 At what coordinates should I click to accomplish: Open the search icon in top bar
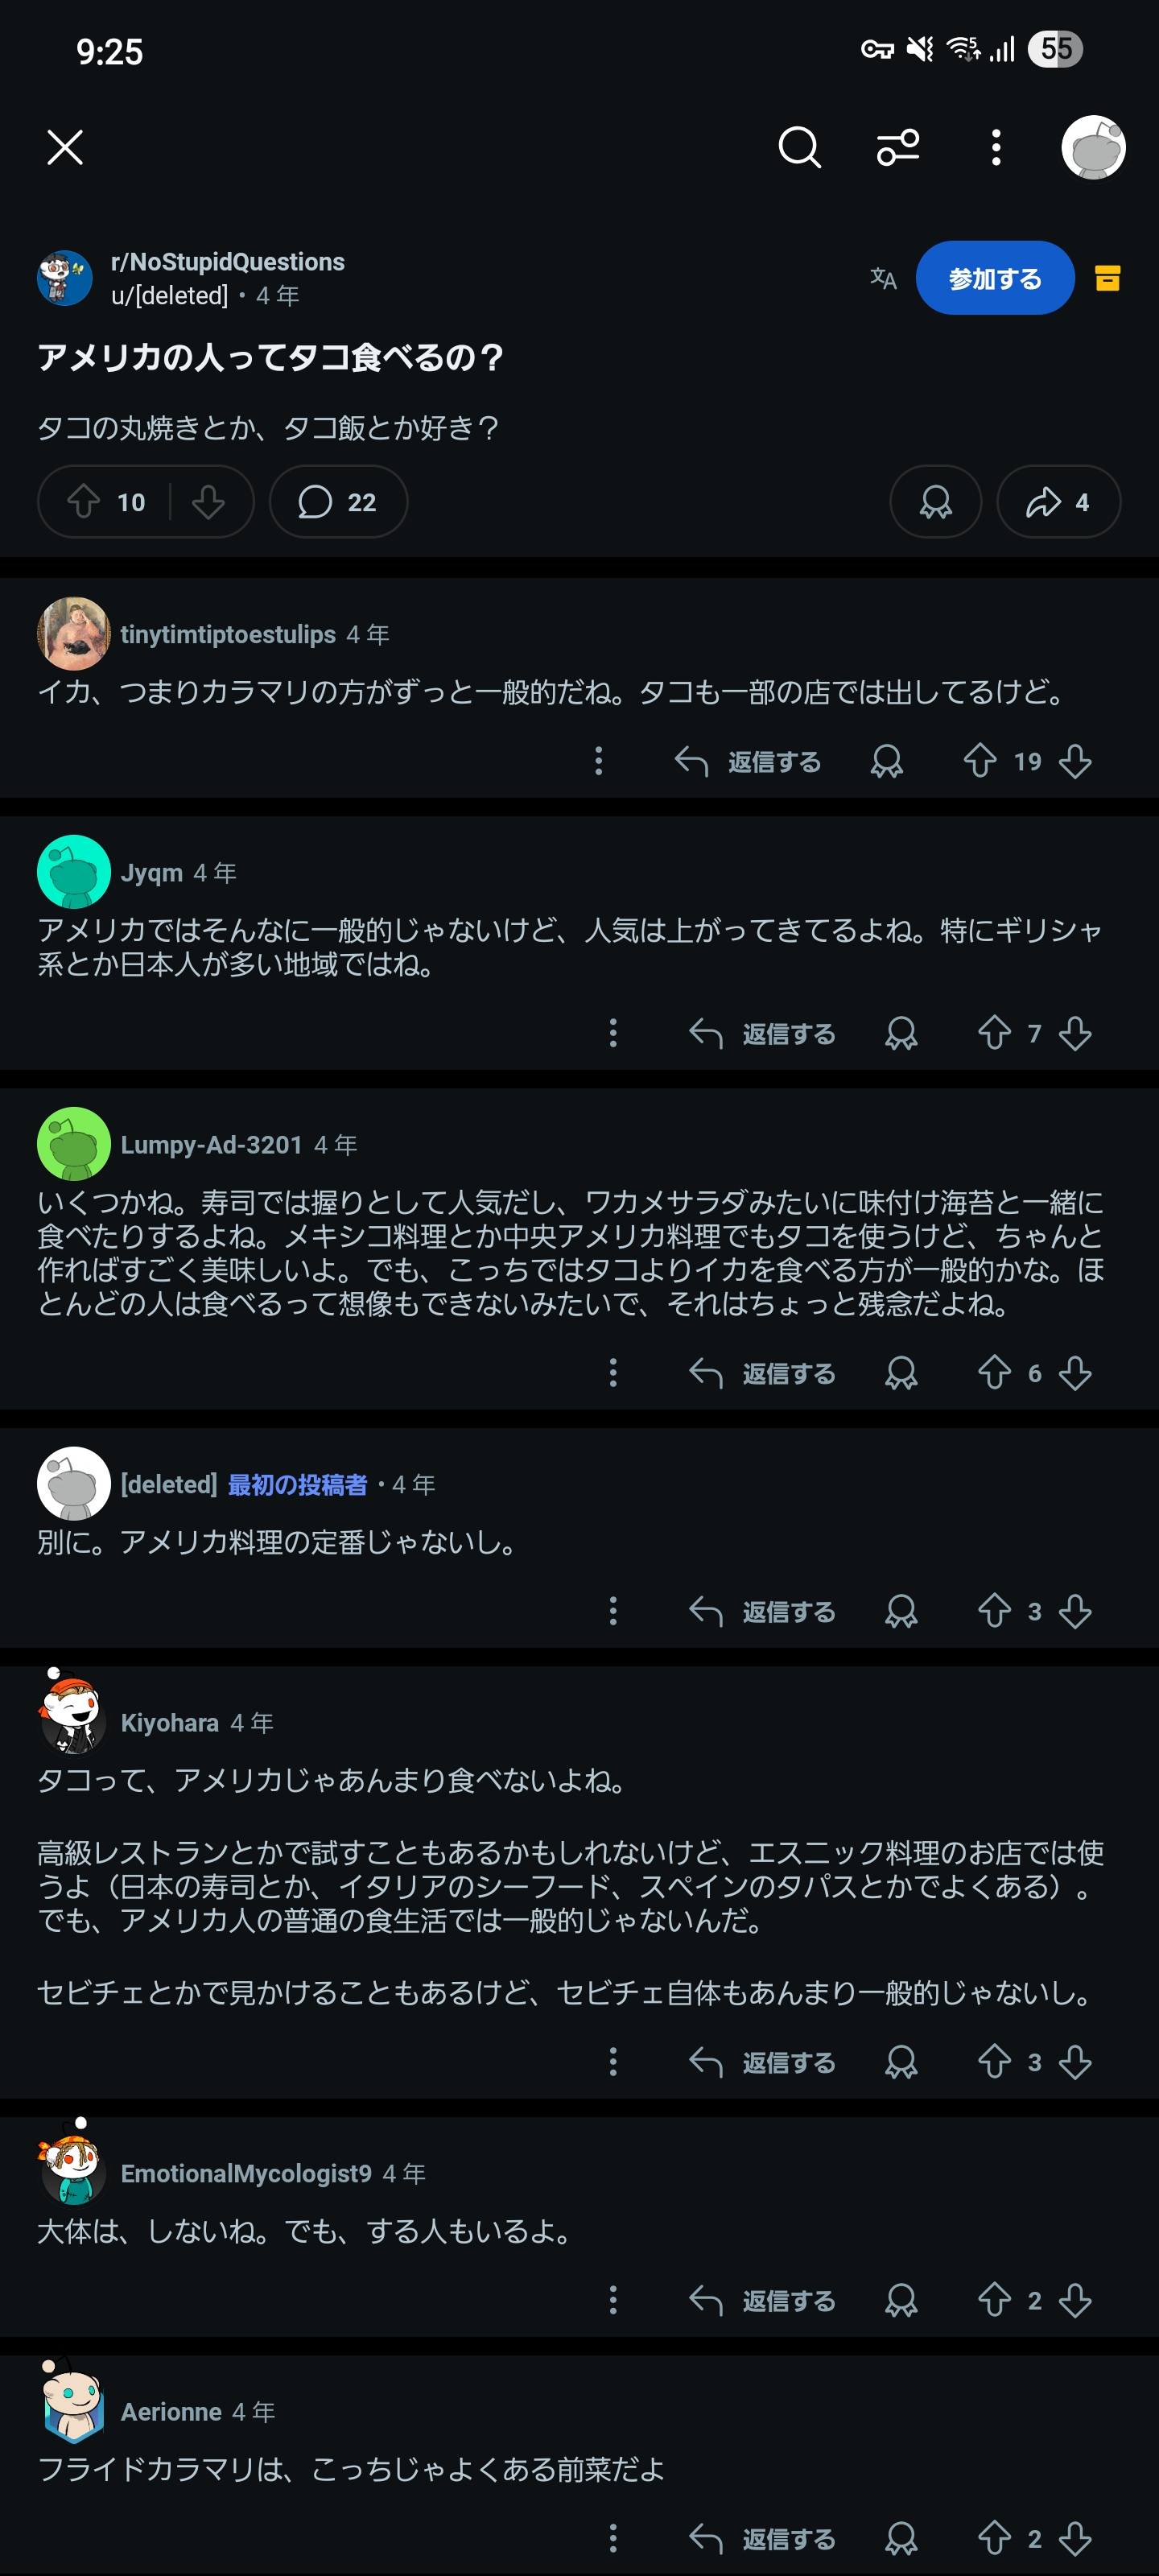coord(799,148)
